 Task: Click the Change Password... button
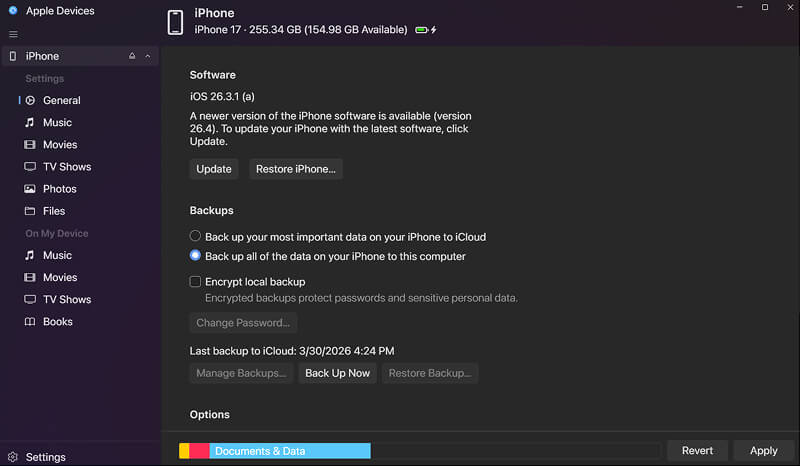pyautogui.click(x=243, y=323)
